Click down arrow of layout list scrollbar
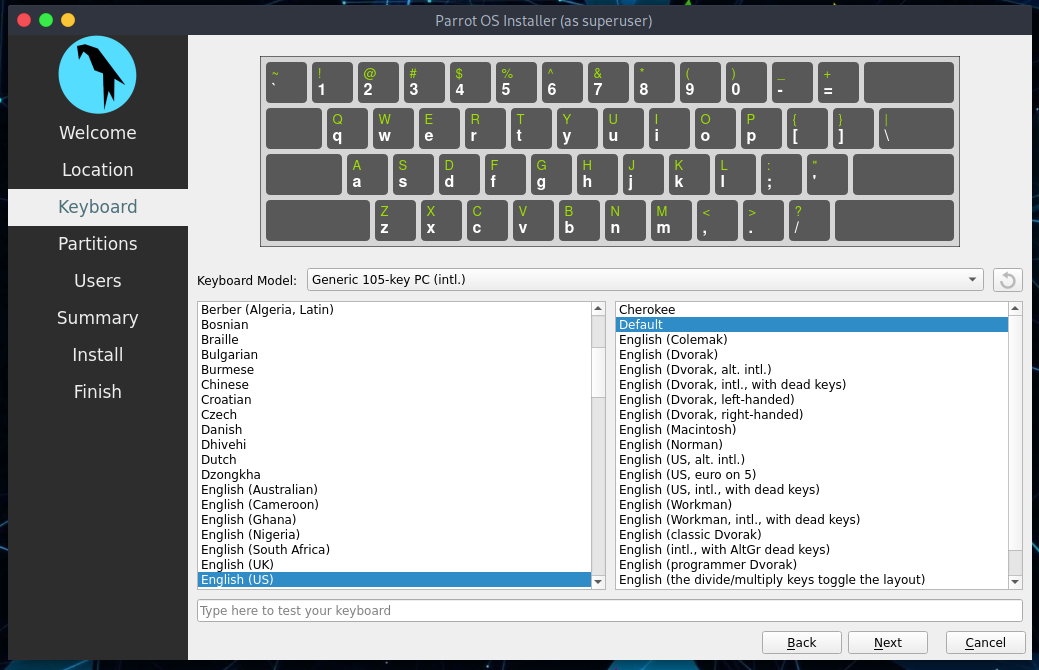 tap(598, 582)
